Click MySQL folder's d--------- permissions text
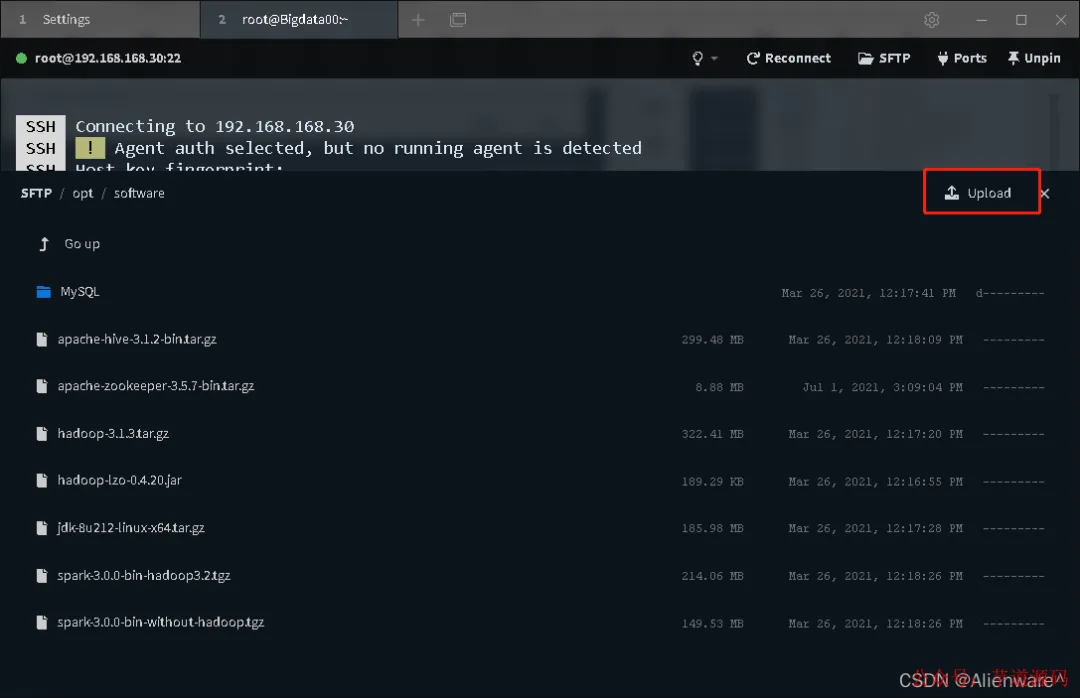The width and height of the screenshot is (1080, 698). (1010, 293)
